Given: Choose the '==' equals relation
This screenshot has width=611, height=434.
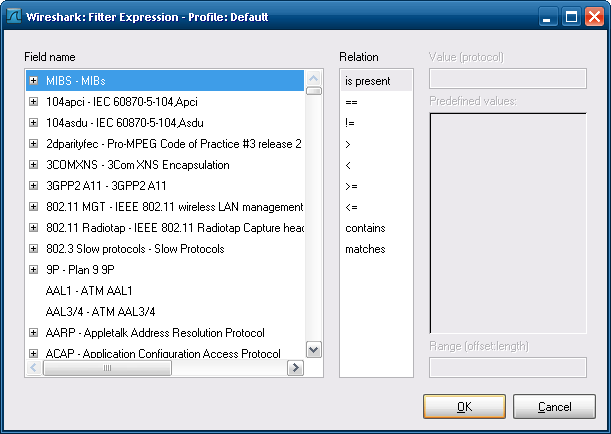Looking at the screenshot, I should tap(352, 102).
